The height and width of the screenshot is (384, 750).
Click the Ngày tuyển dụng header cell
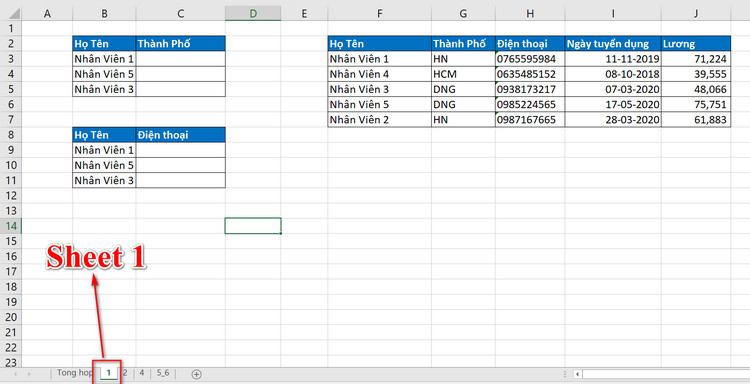tap(613, 44)
